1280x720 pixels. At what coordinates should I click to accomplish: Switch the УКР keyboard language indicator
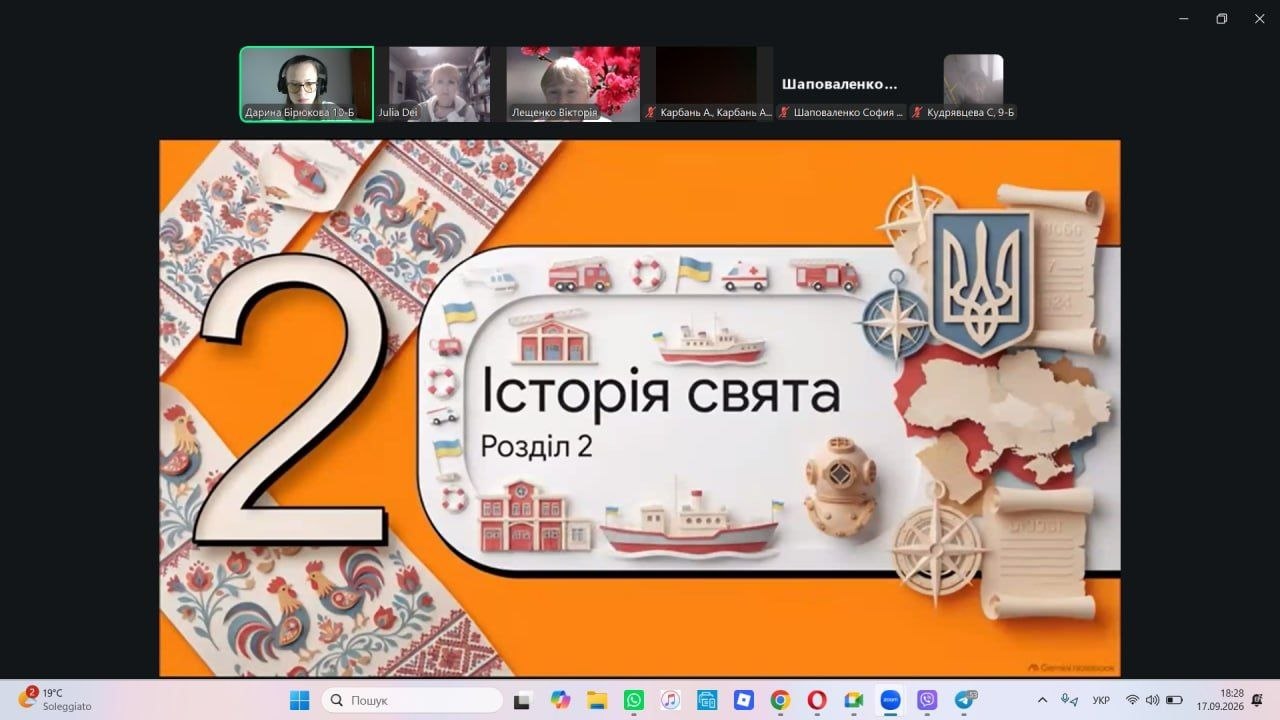click(x=1101, y=700)
